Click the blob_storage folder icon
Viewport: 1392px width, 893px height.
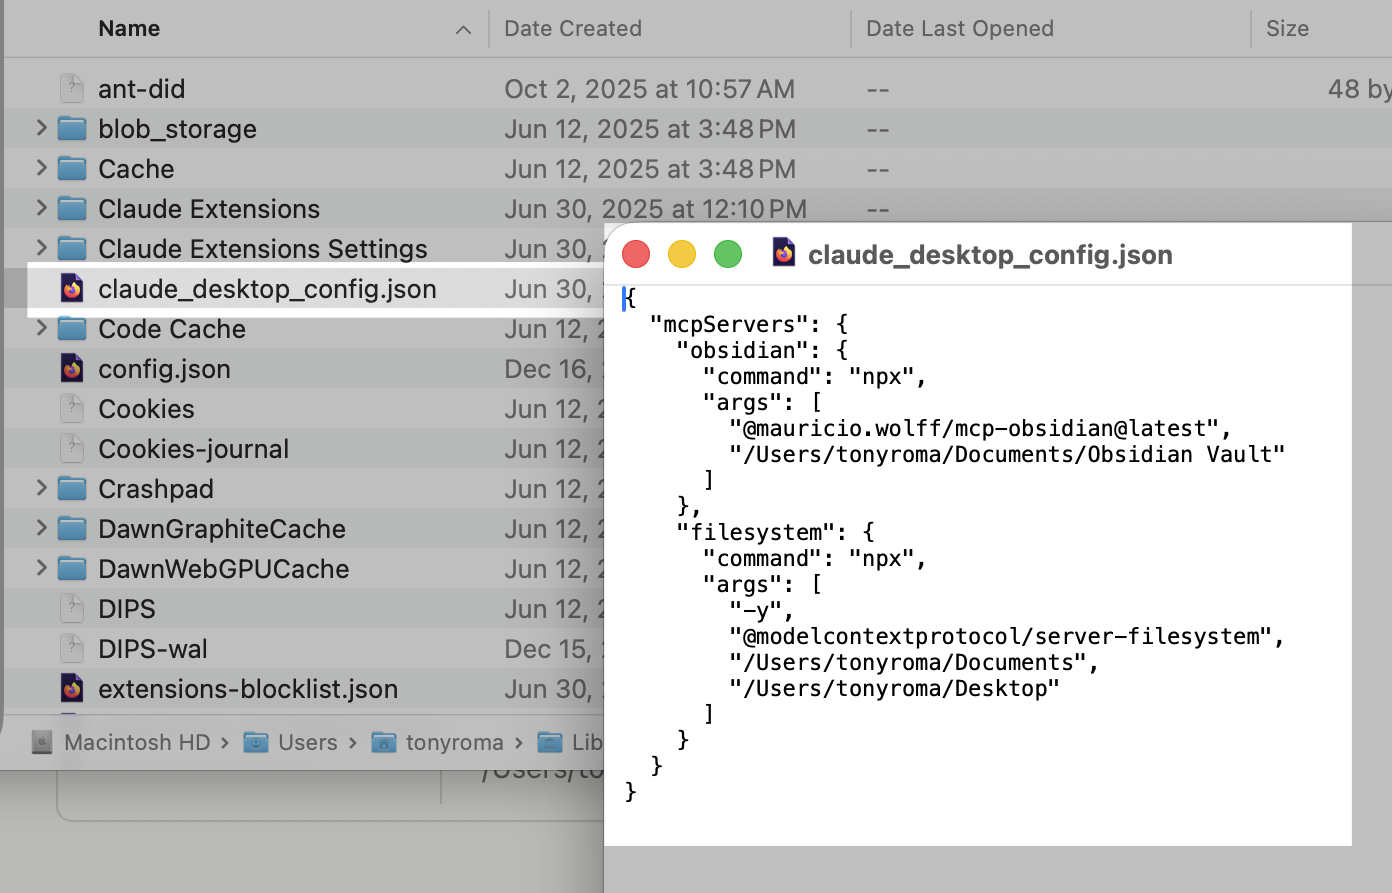[72, 129]
